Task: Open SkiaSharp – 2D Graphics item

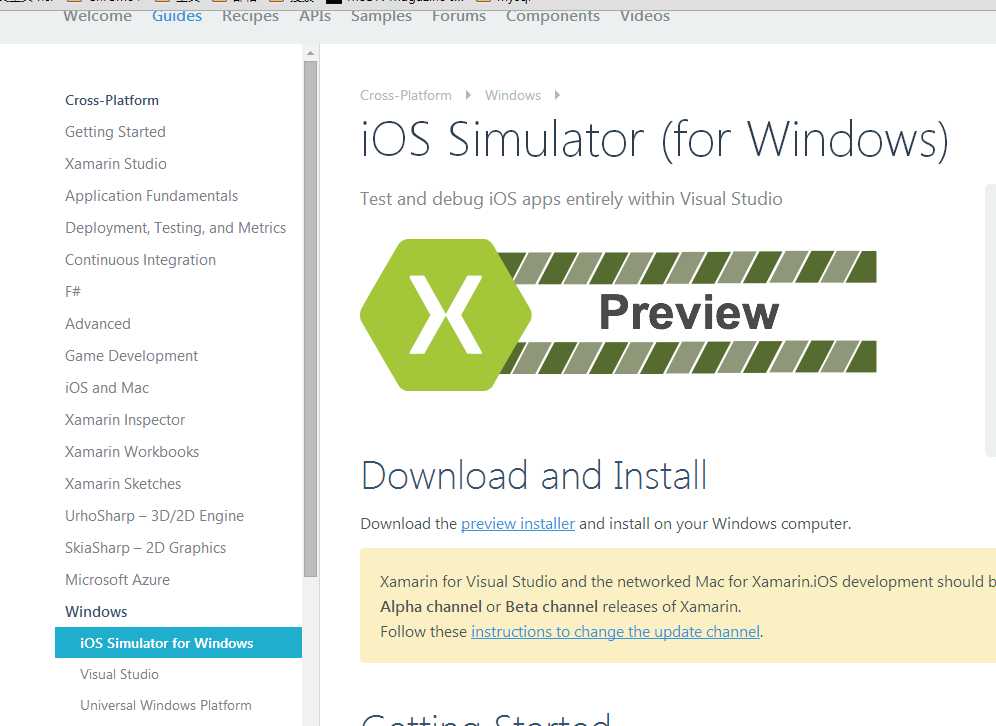Action: pyautogui.click(x=145, y=548)
